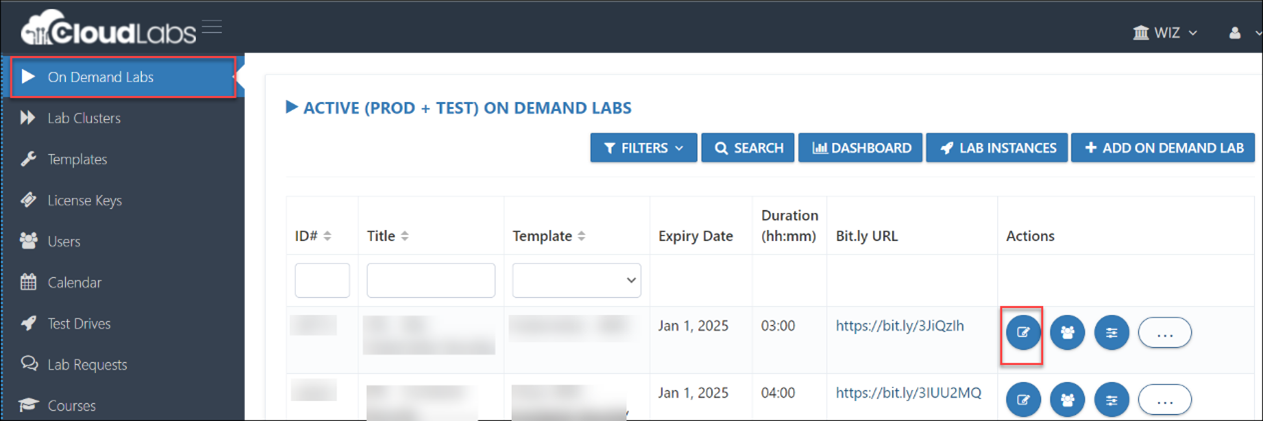Expand the FILTERS dropdown button
Viewport: 1263px width, 421px height.
[643, 147]
